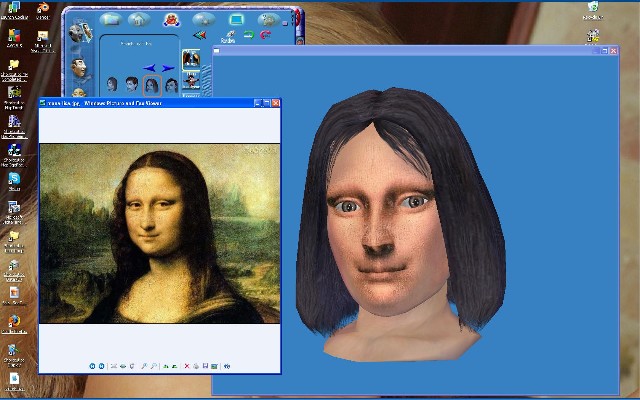Image resolution: width=640 pixels, height=400 pixels.
Task: Click the green undo arrow
Action: click(249, 35)
